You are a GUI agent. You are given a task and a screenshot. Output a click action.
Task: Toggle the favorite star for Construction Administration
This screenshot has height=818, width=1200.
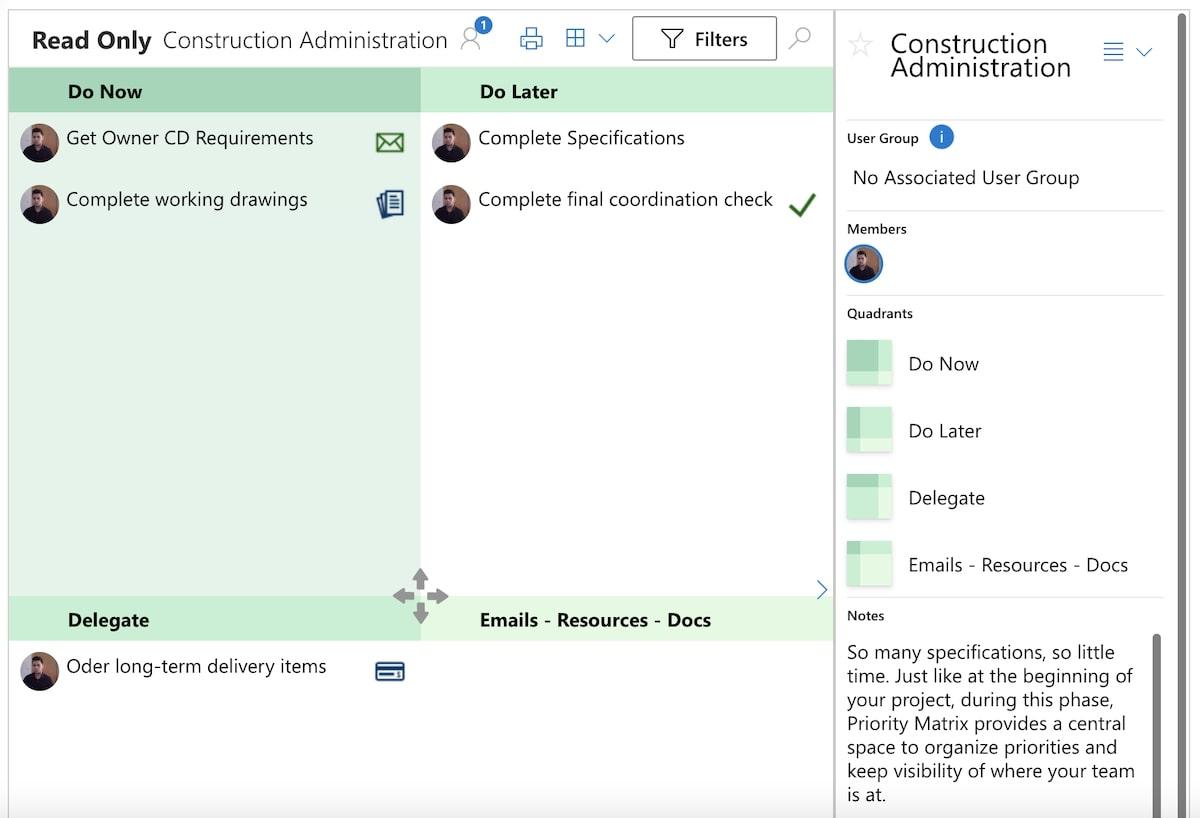tap(860, 44)
